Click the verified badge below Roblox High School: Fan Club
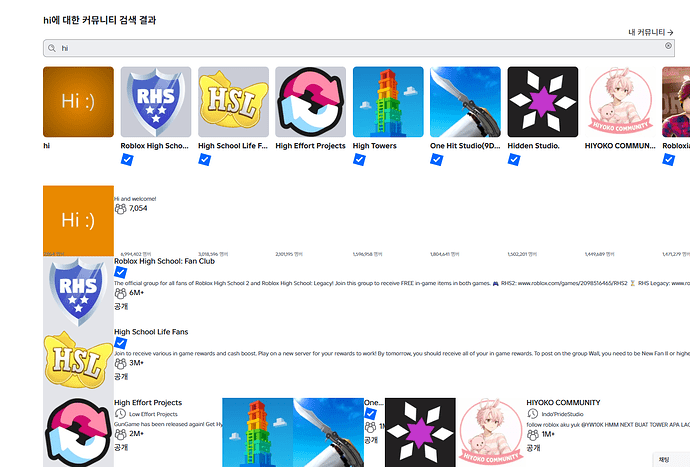 [x=120, y=272]
